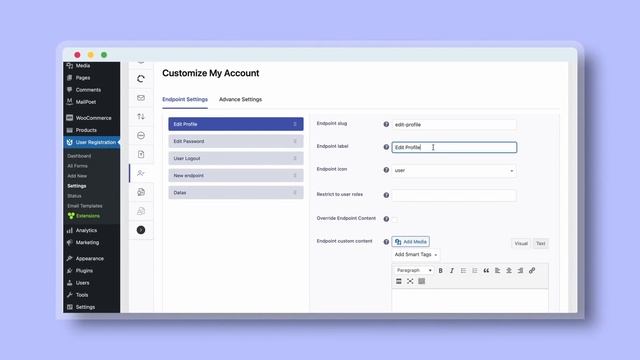Open Extensions submenu link
640x360 pixels.
tap(84, 216)
